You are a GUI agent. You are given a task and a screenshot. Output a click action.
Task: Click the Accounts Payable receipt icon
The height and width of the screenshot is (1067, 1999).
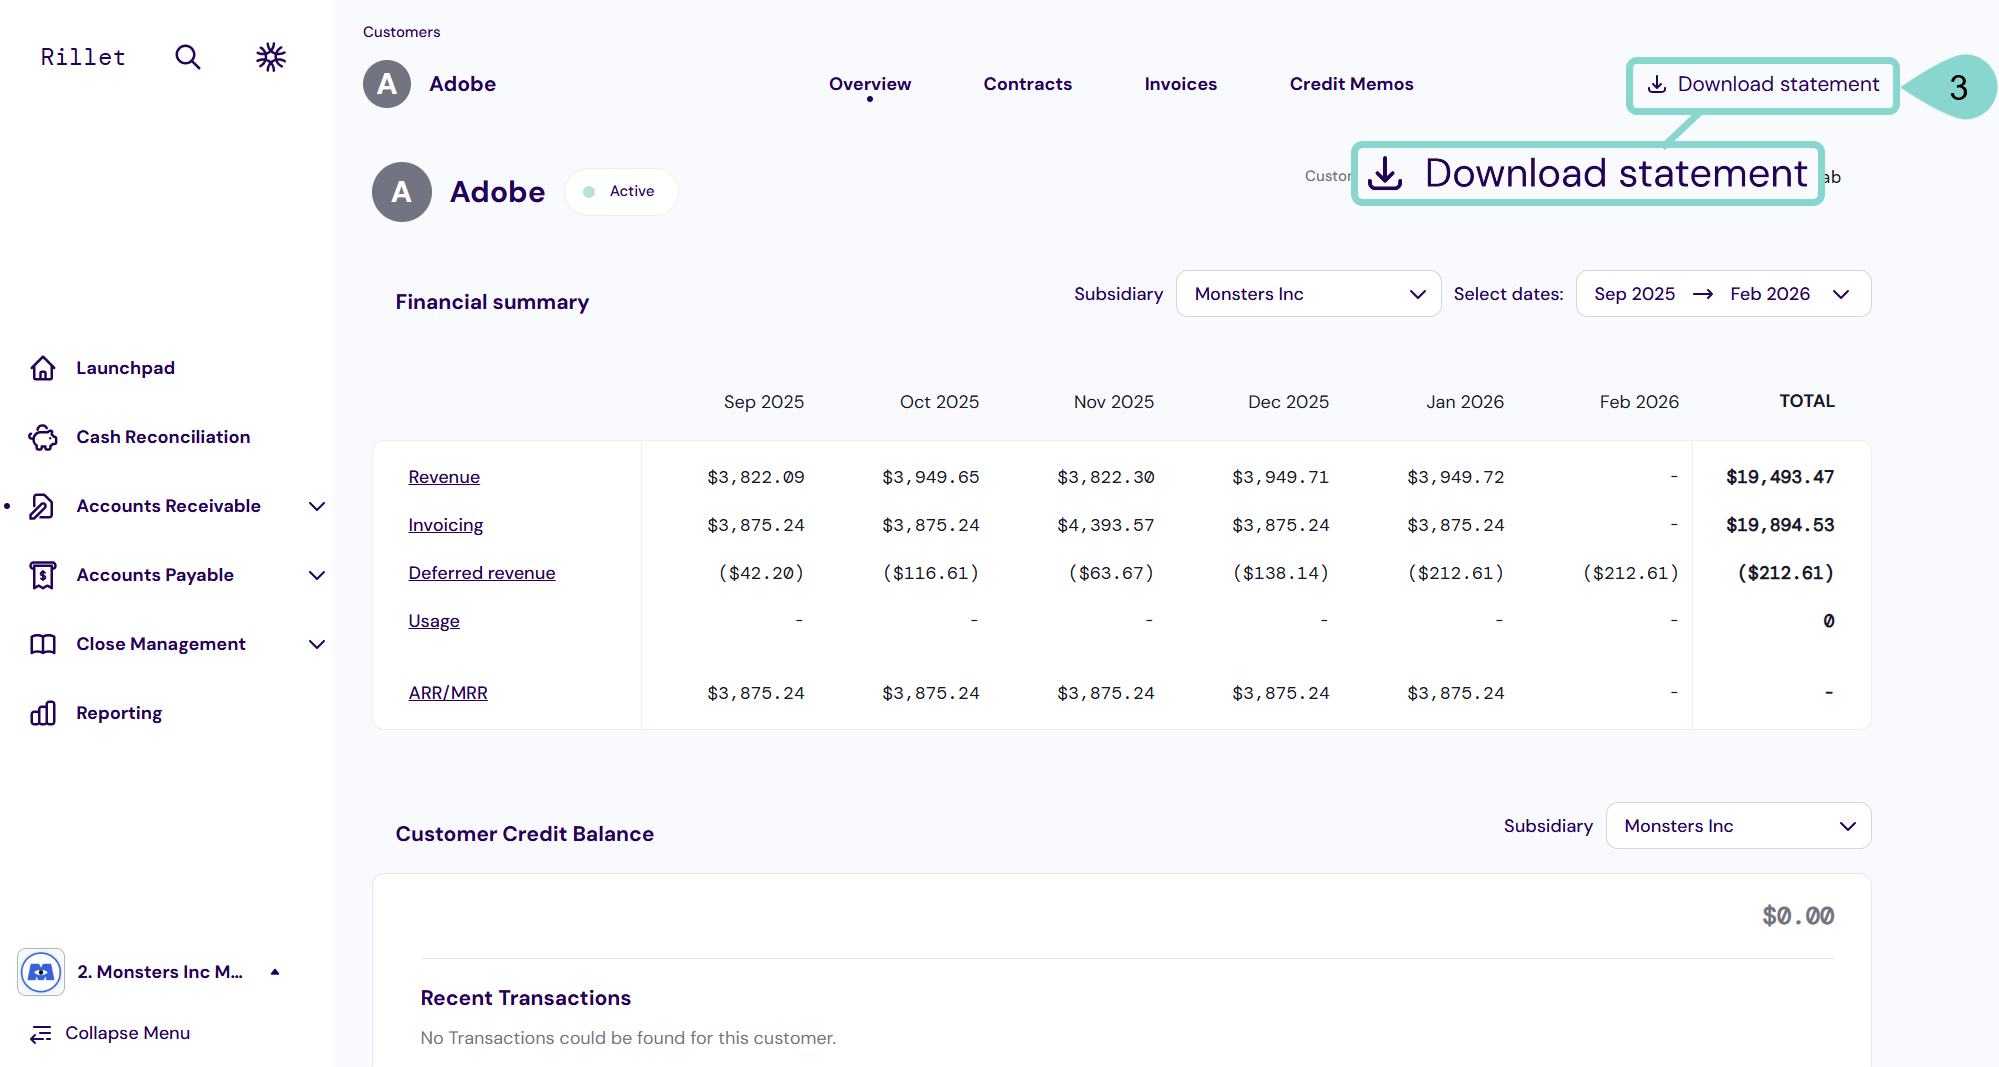click(43, 575)
